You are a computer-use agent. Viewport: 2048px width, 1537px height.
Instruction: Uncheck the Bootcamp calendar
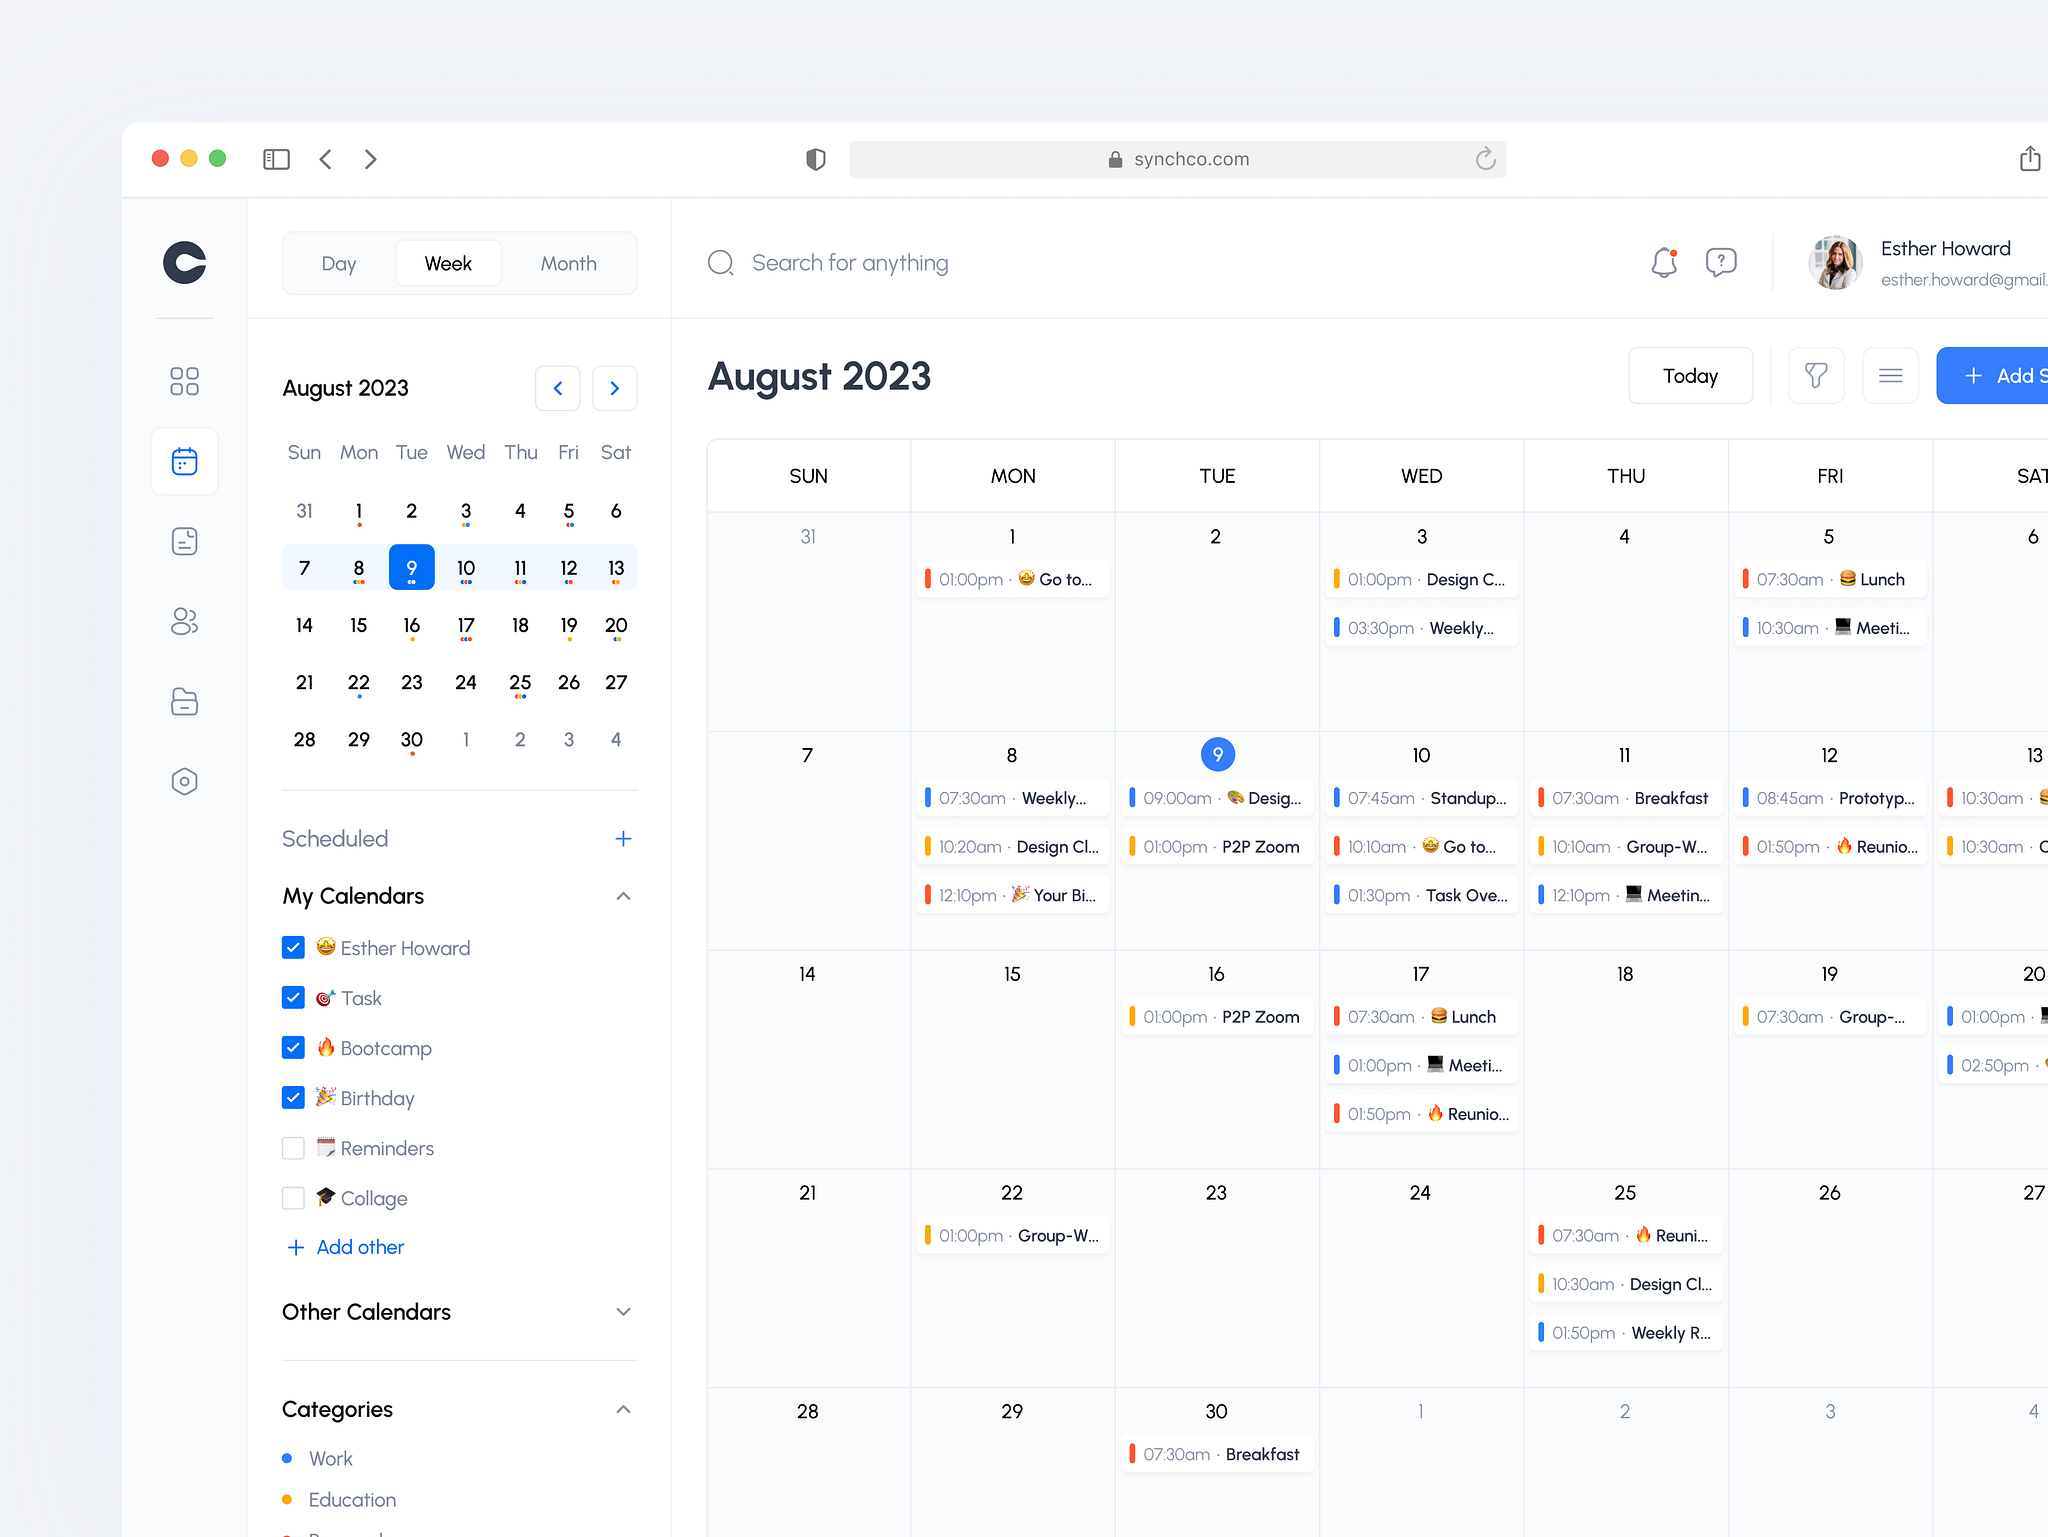coord(293,1047)
